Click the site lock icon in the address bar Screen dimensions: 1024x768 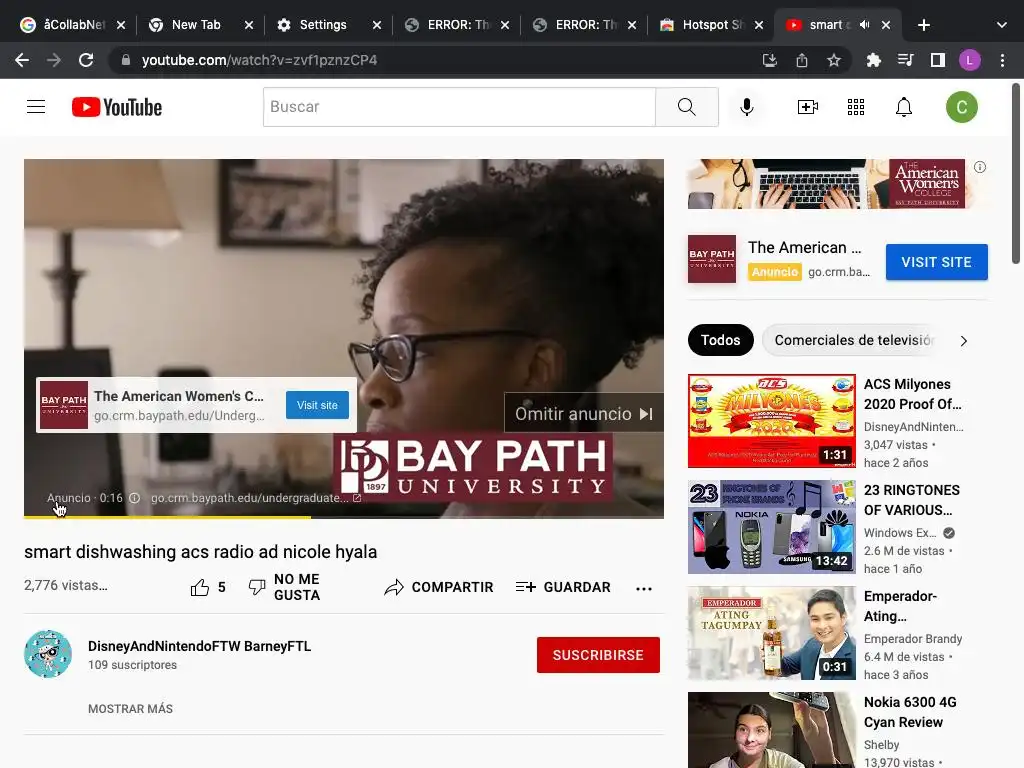pos(126,60)
